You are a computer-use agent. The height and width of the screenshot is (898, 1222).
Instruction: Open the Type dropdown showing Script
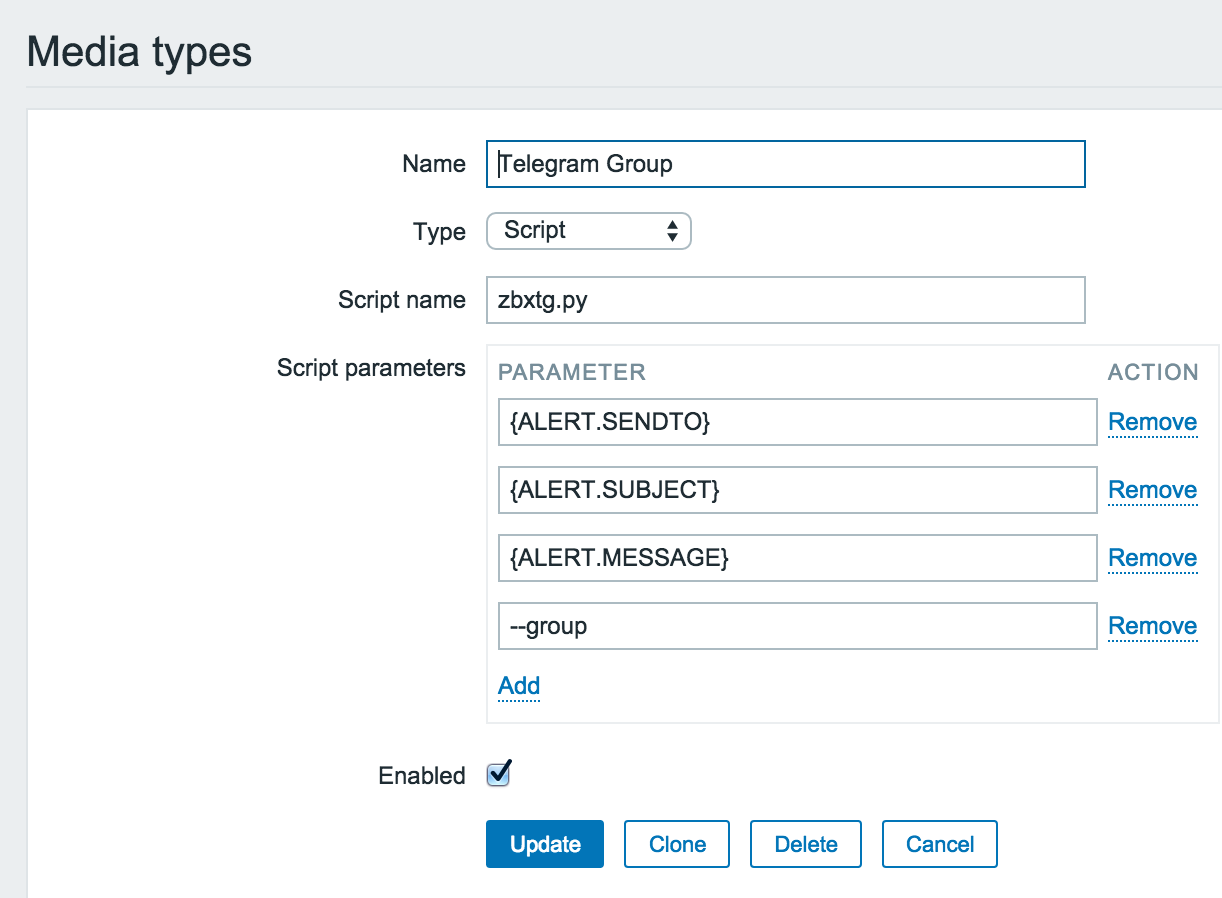[x=588, y=232]
